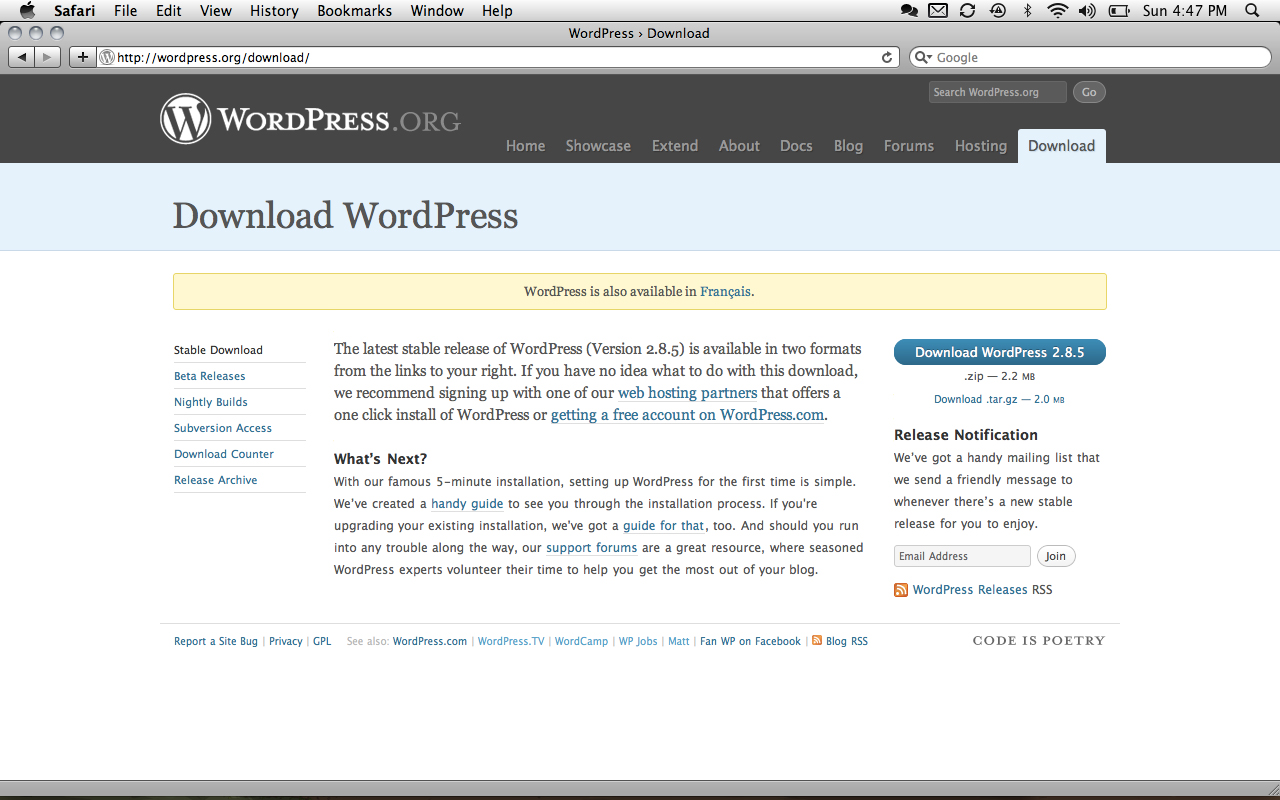Open the File menu
1280x800 pixels.
pos(125,11)
